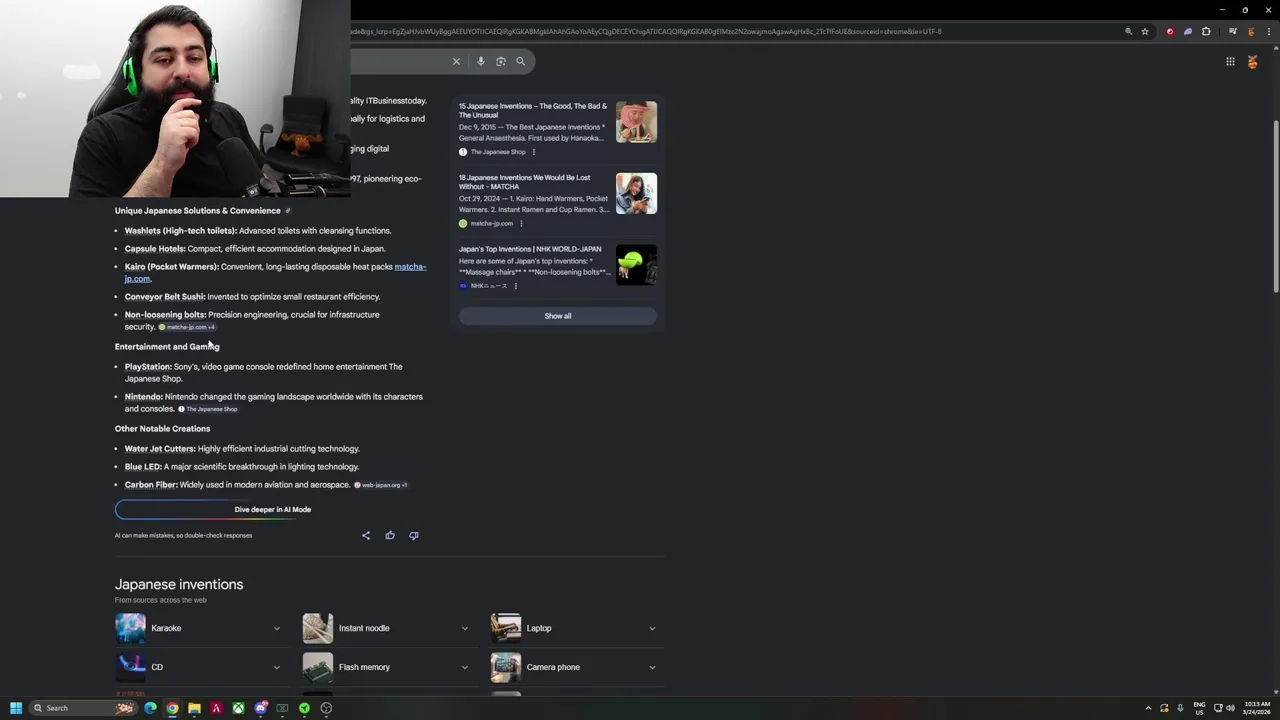Open Japan's Top Inventions NHK WORLD-JAPAN link
The width and height of the screenshot is (1280, 720).
(530, 249)
